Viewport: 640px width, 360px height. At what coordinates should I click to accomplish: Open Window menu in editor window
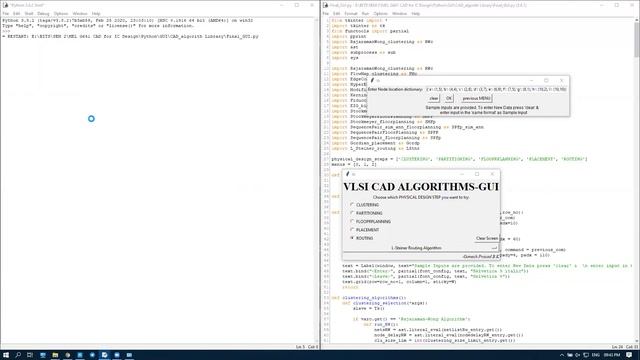(399, 13)
